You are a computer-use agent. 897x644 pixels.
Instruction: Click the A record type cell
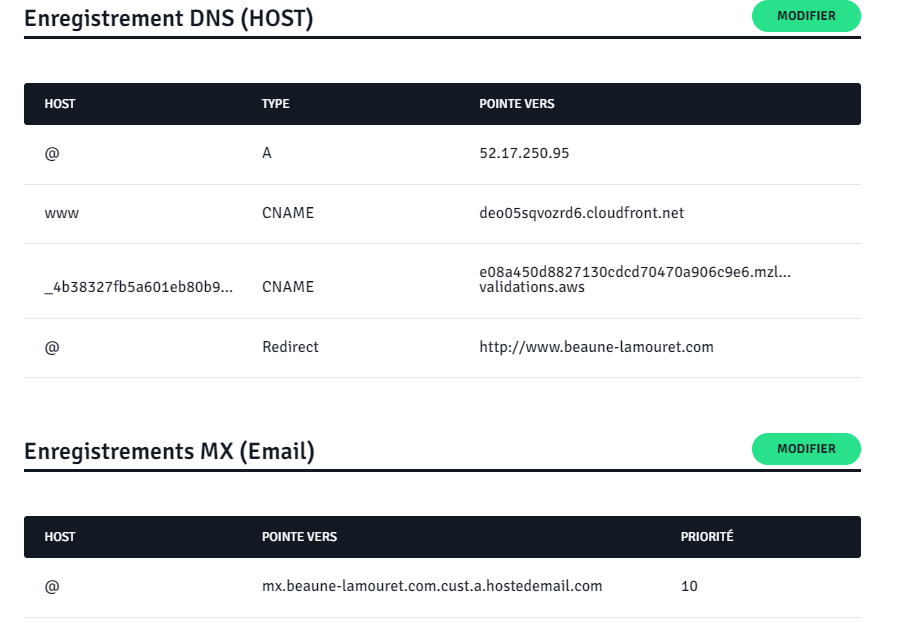coord(267,154)
